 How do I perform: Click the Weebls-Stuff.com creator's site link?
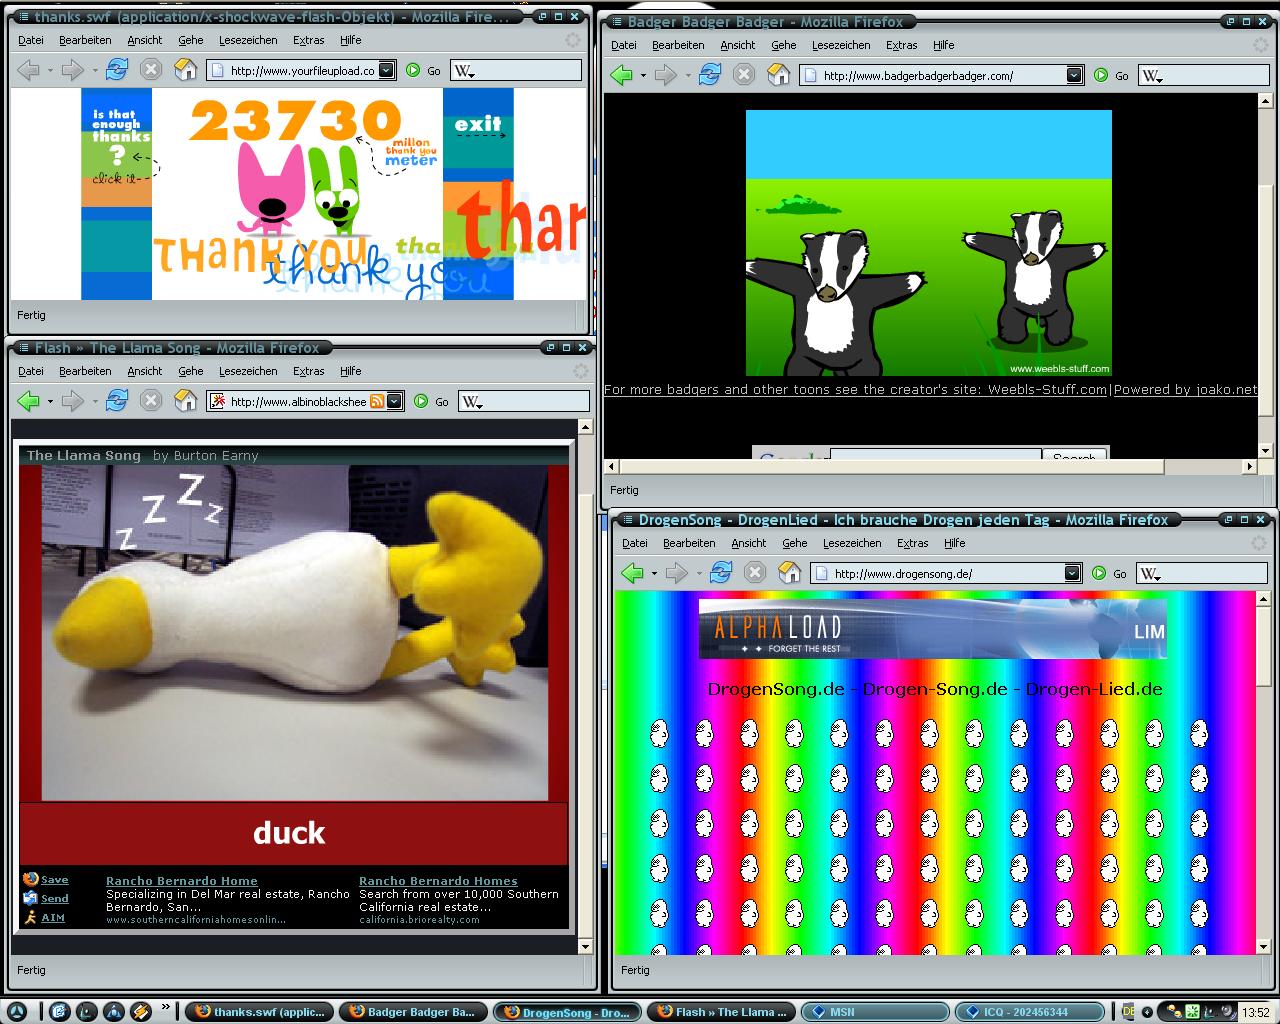(1047, 390)
